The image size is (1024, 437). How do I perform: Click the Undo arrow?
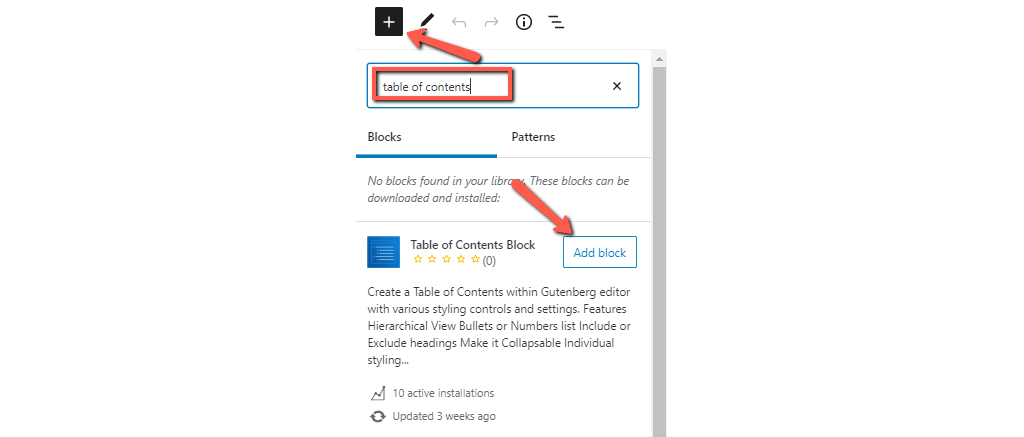459,21
